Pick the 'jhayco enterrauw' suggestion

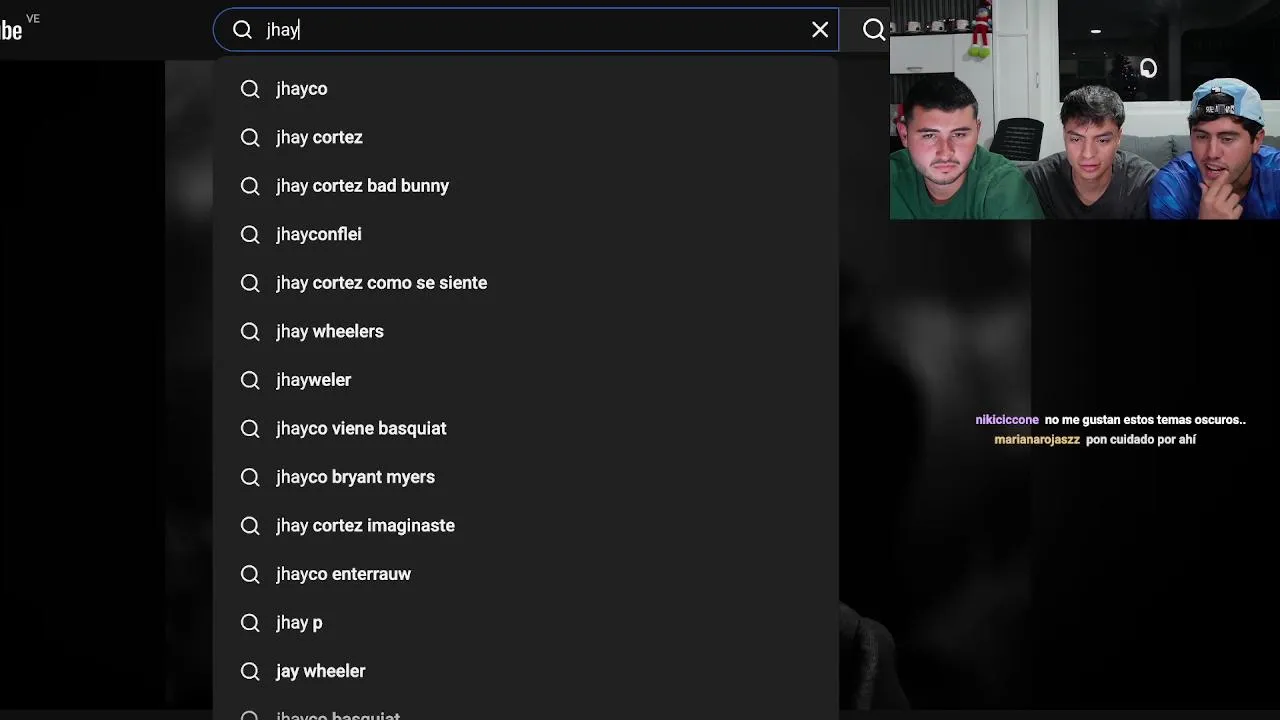526,574
